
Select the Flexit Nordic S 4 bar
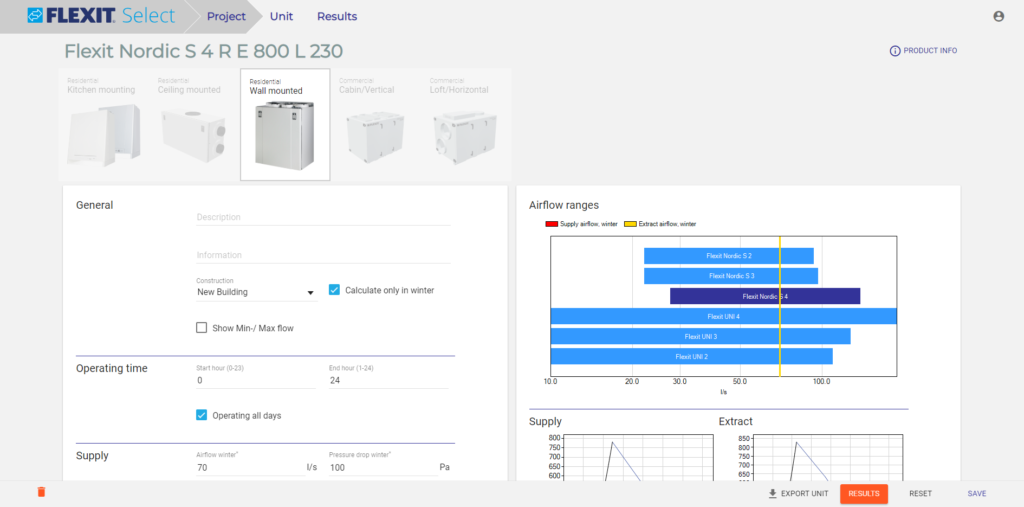pyautogui.click(x=765, y=296)
